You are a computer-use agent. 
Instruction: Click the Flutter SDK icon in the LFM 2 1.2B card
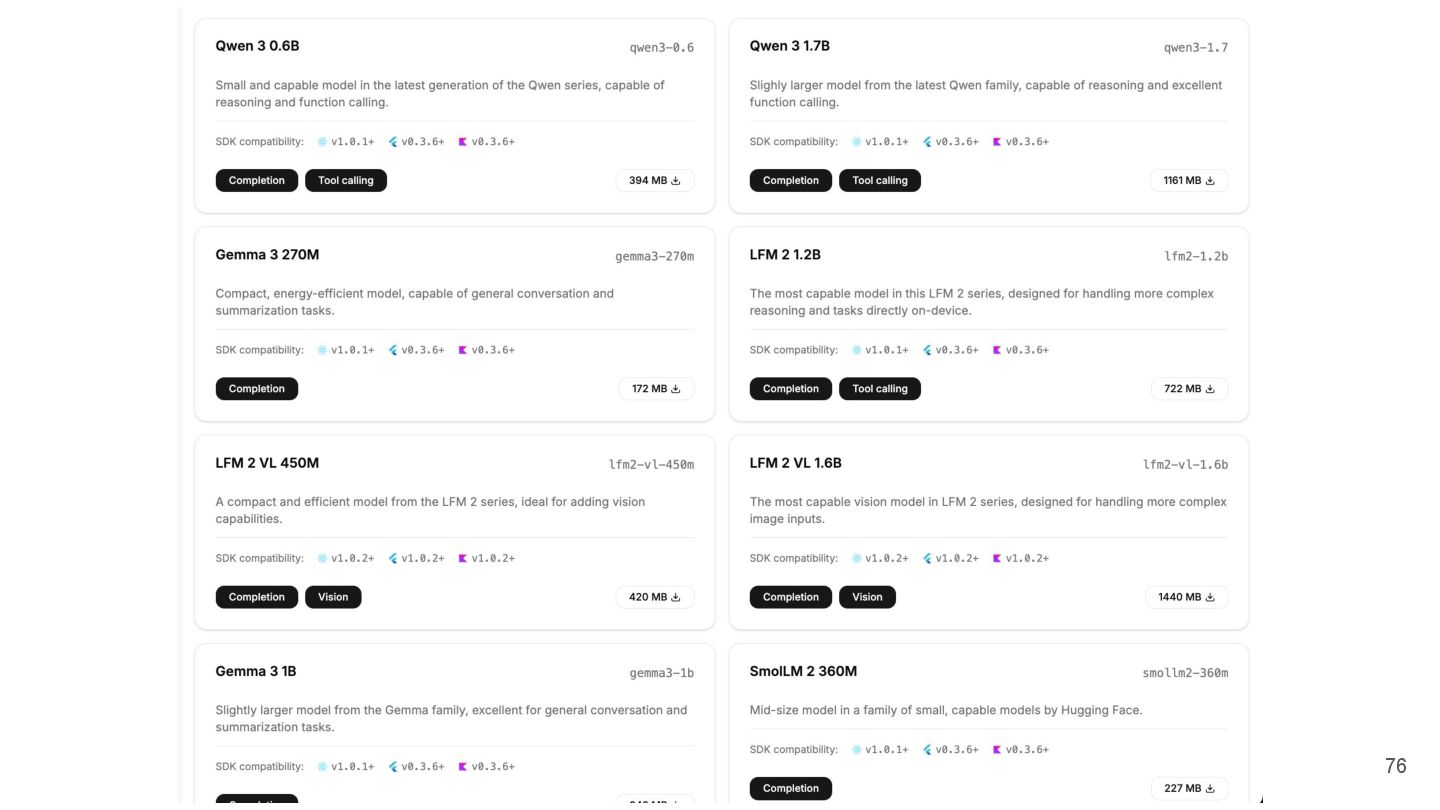point(927,350)
